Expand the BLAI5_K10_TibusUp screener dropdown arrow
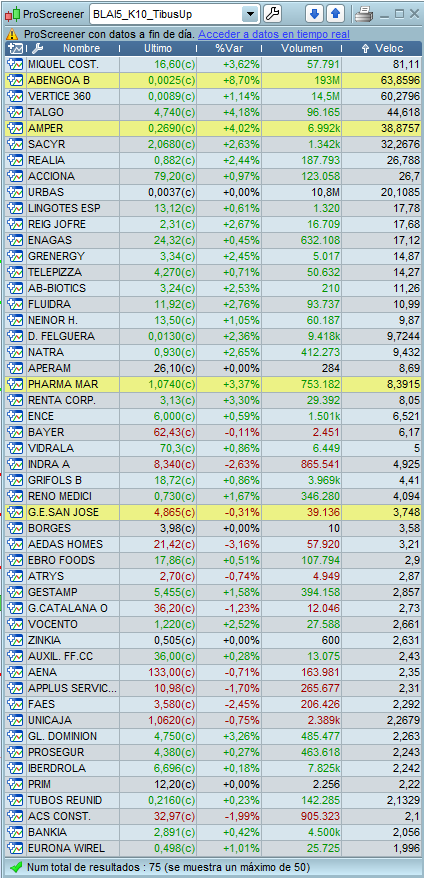This screenshot has height=878, width=424. coord(250,13)
